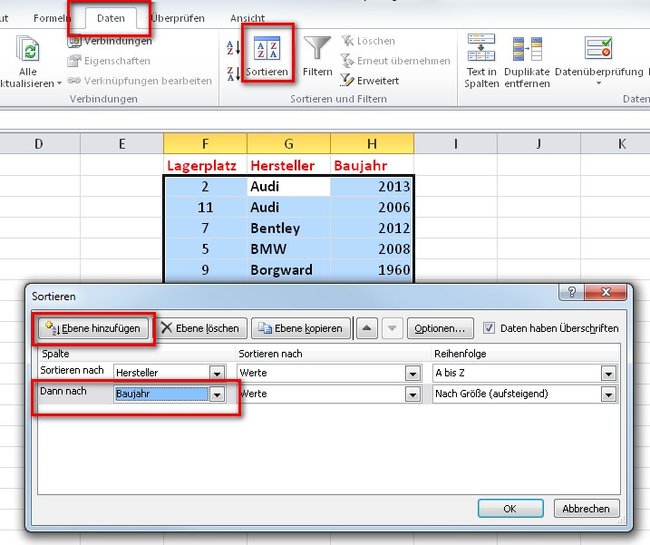
Task: Open Erweitert advanced filter
Action: [370, 80]
